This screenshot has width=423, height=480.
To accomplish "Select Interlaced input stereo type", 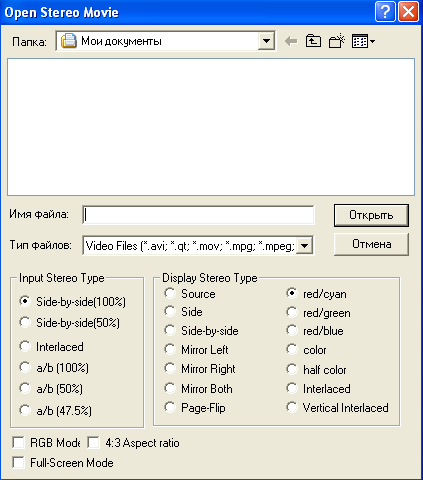I will (x=25, y=346).
